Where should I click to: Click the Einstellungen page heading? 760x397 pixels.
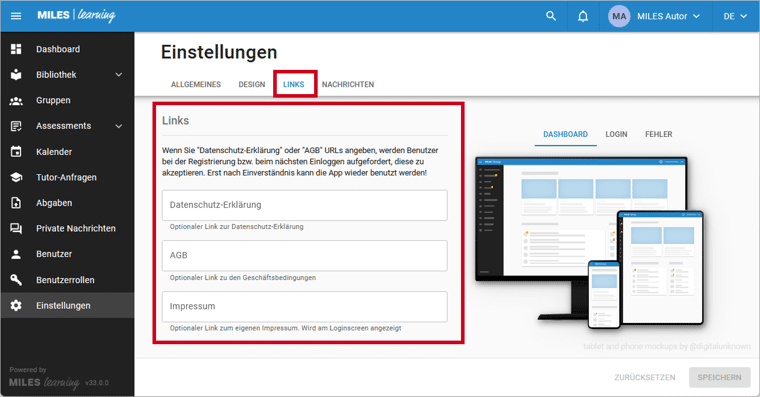[219, 52]
